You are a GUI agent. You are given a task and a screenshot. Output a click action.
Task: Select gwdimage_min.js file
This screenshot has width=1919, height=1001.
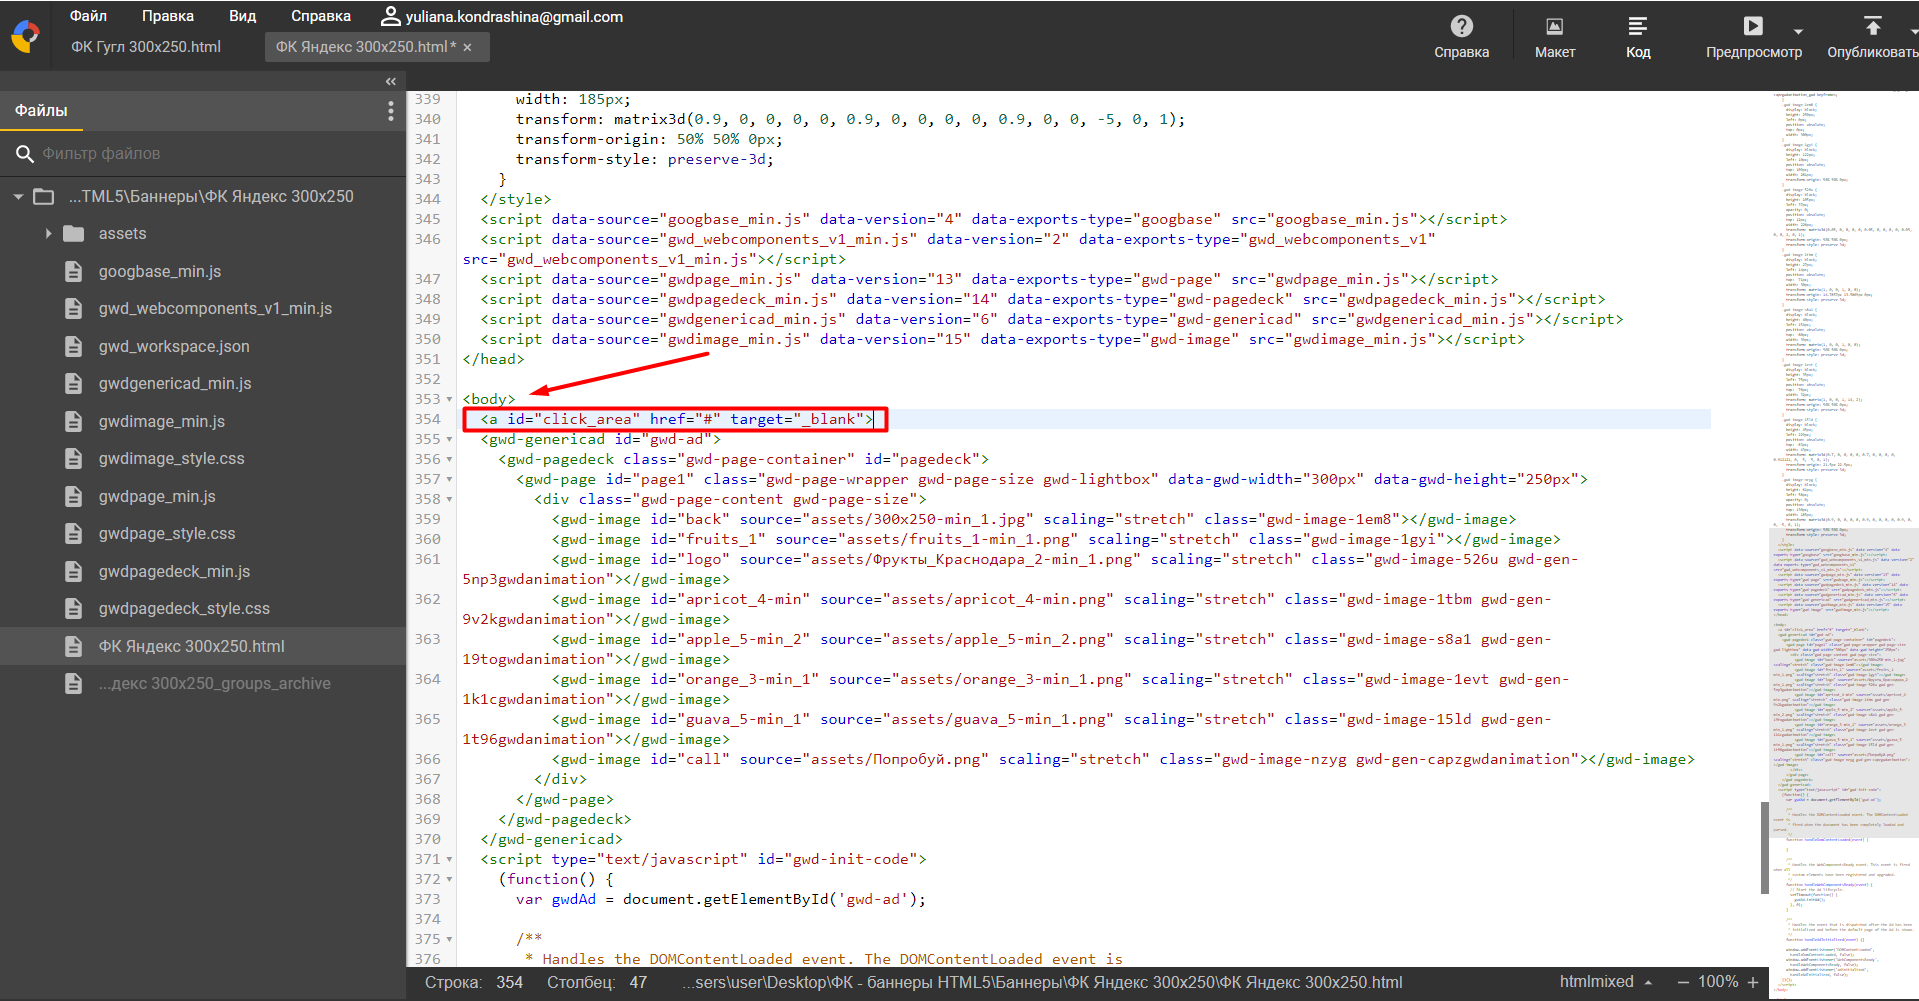162,422
